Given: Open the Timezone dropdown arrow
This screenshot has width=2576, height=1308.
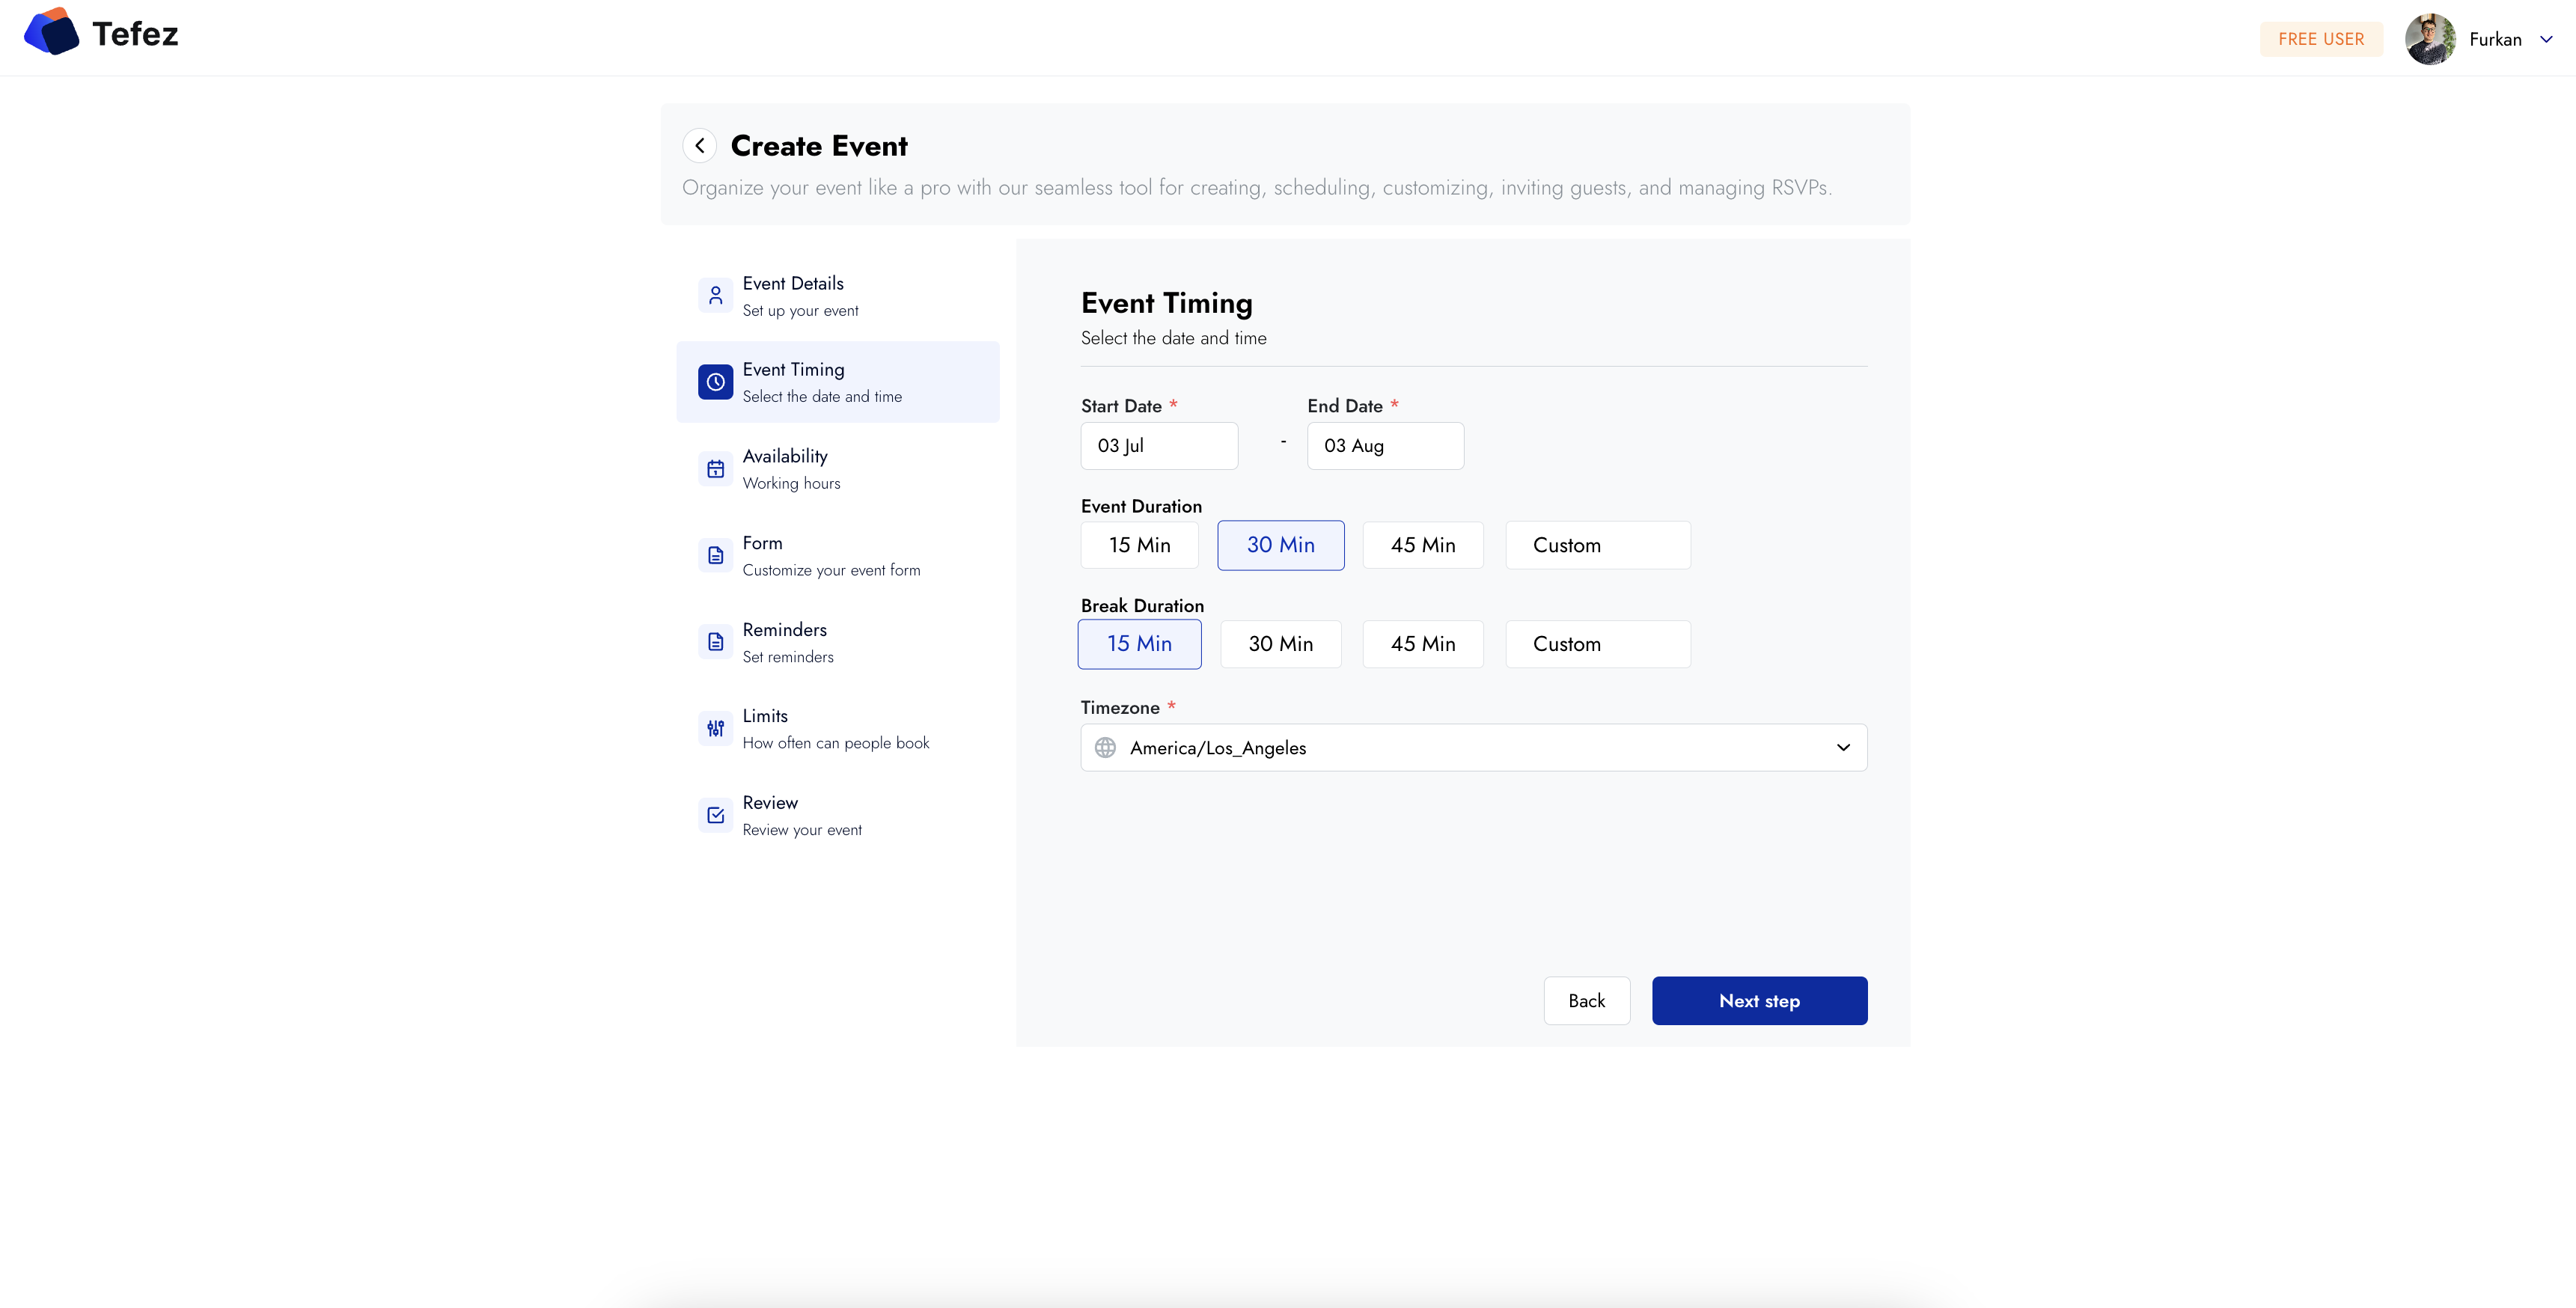Looking at the screenshot, I should (1843, 748).
